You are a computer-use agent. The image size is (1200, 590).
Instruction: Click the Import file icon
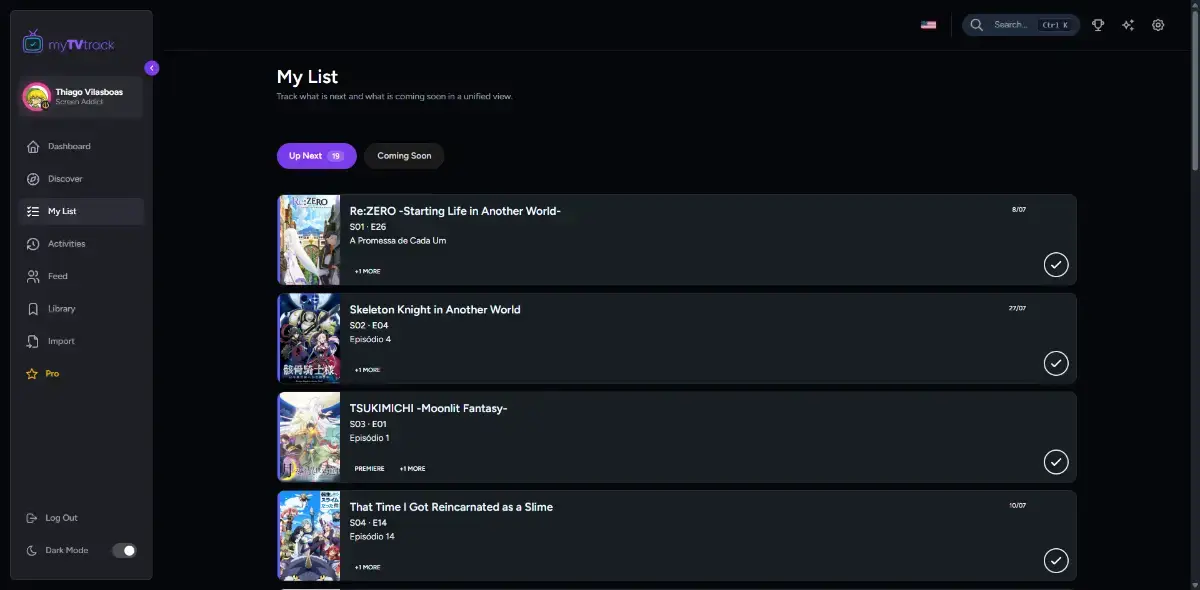33,342
